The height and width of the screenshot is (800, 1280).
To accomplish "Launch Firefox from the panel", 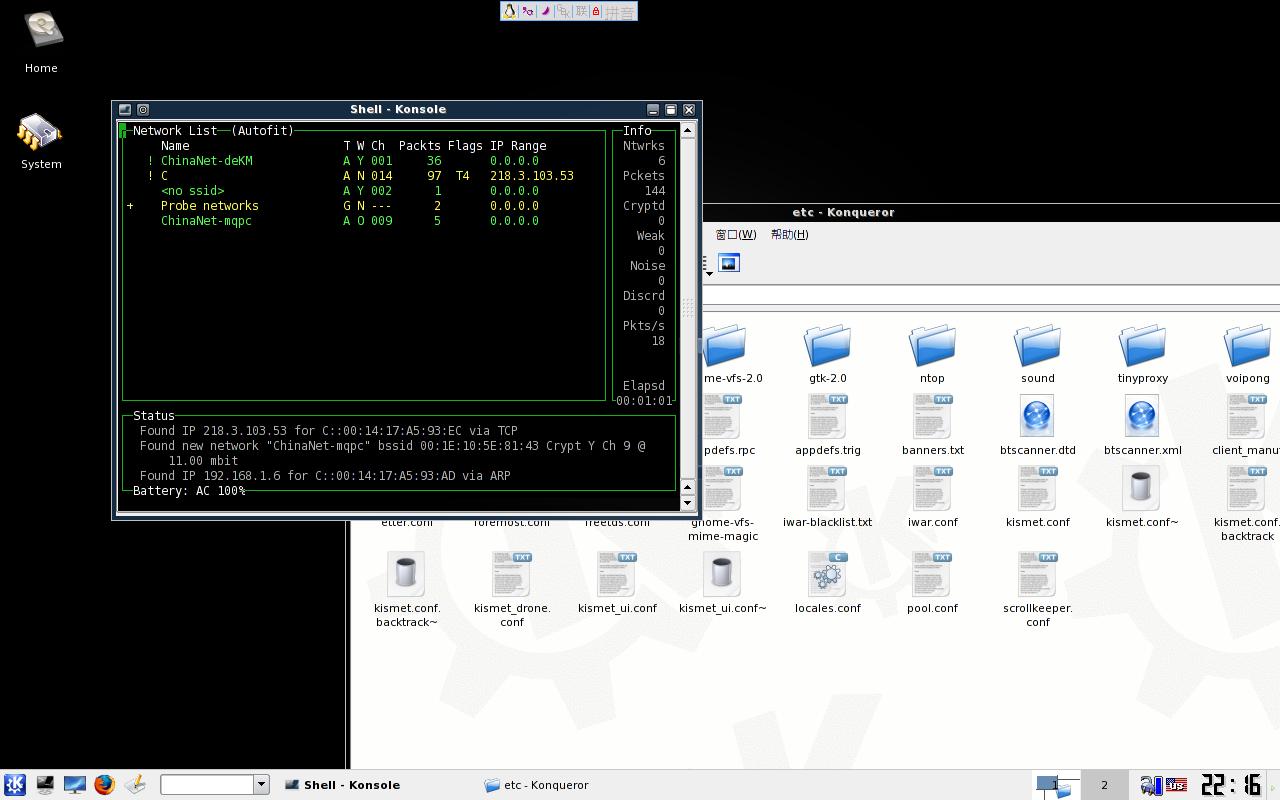I will pos(104,785).
